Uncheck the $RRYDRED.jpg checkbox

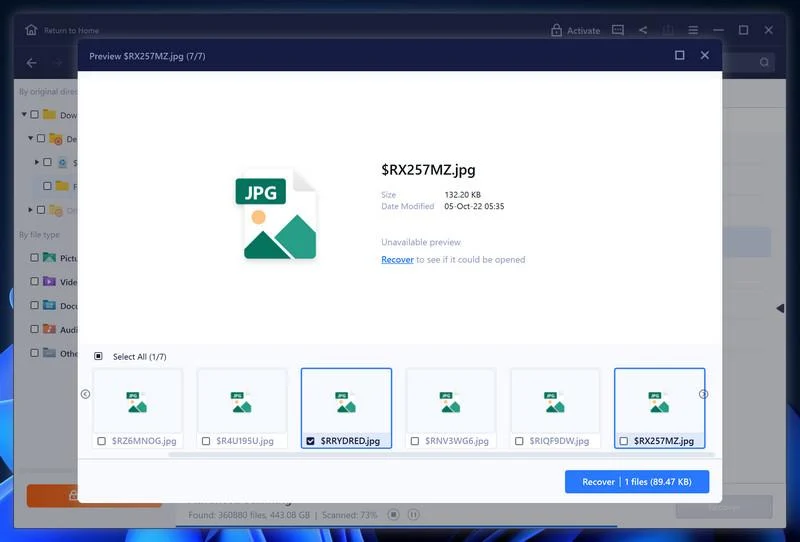[310, 441]
